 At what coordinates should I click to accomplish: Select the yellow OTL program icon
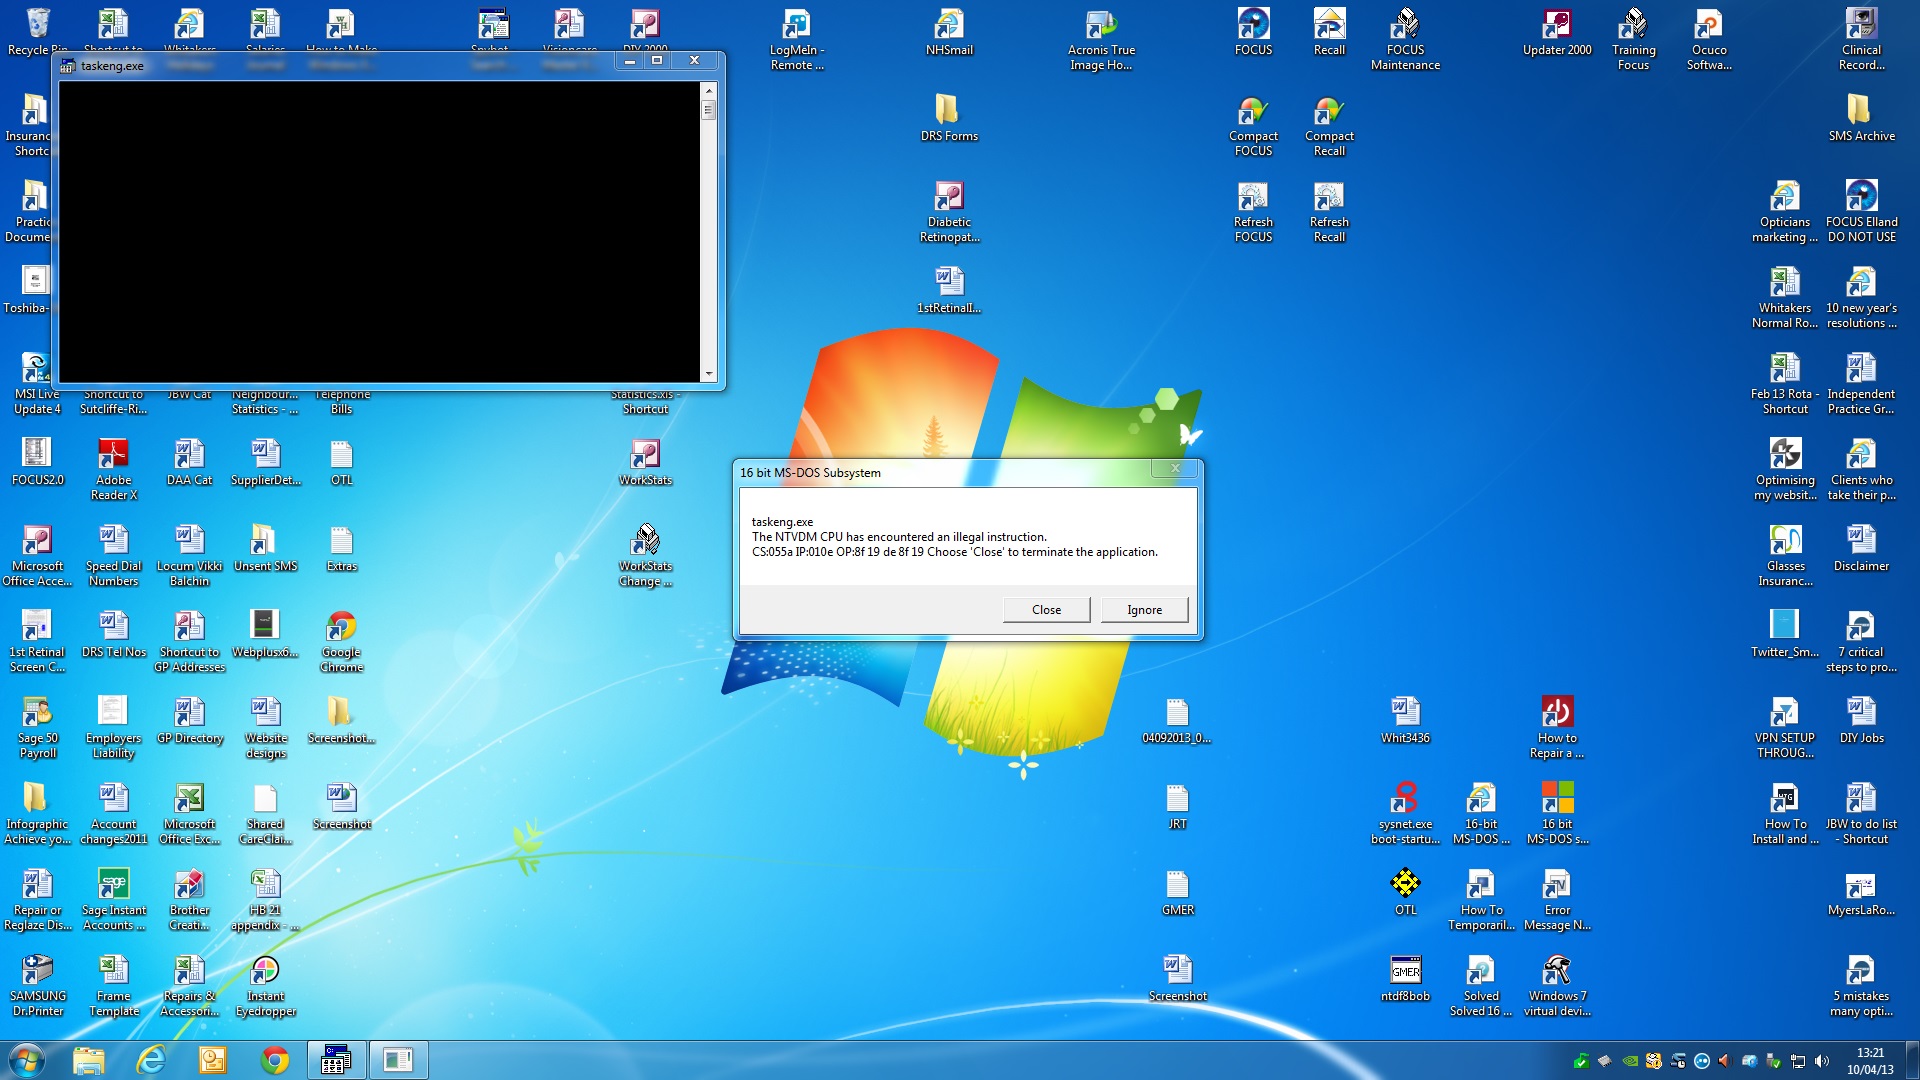[x=1405, y=893]
